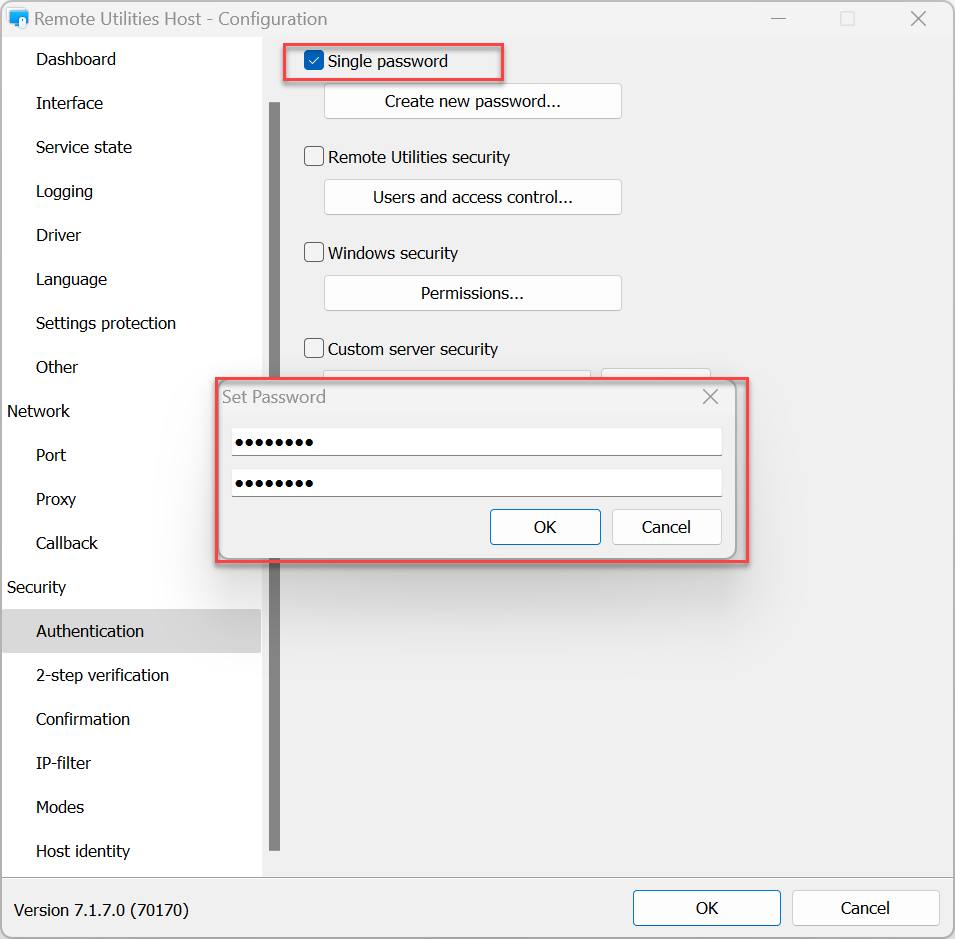The height and width of the screenshot is (939, 955).
Task: Enable the Windows security checkbox
Action: (x=314, y=253)
